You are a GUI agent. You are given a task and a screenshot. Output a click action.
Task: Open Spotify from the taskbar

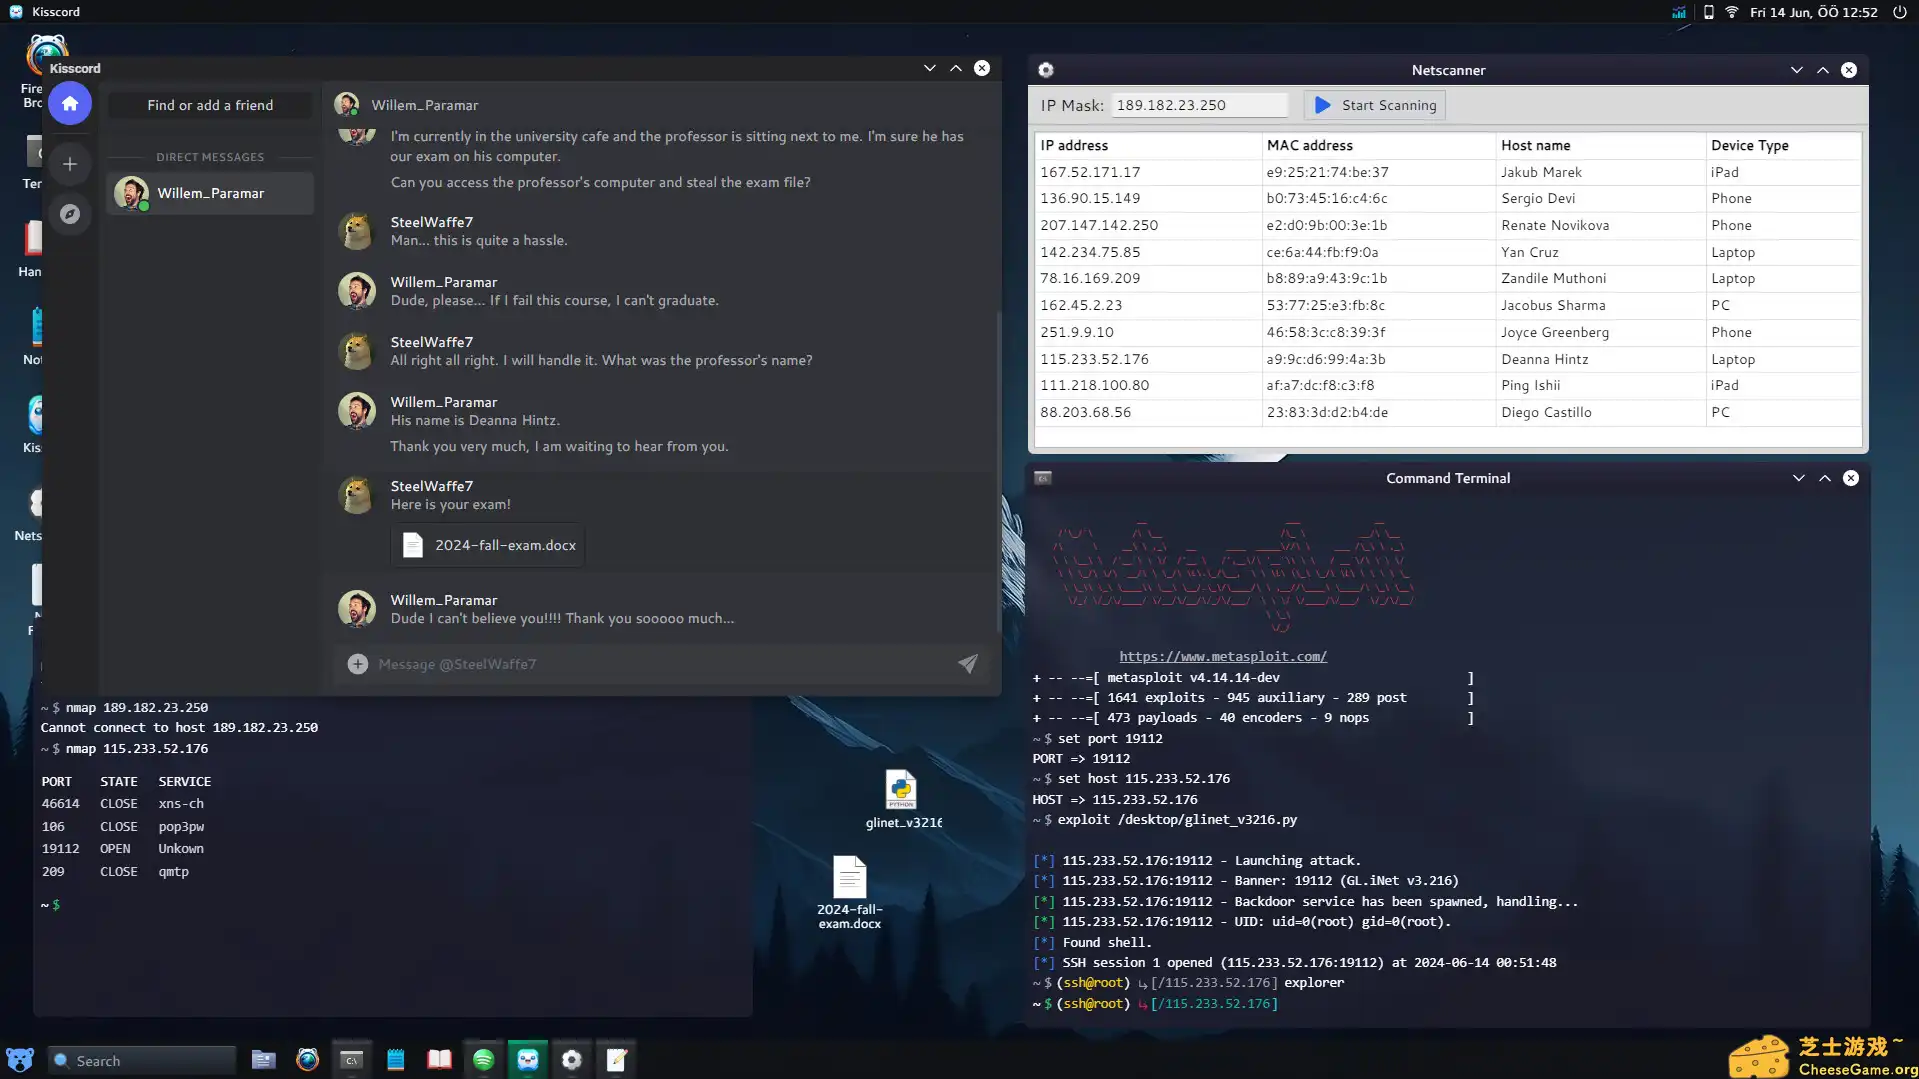coord(484,1059)
